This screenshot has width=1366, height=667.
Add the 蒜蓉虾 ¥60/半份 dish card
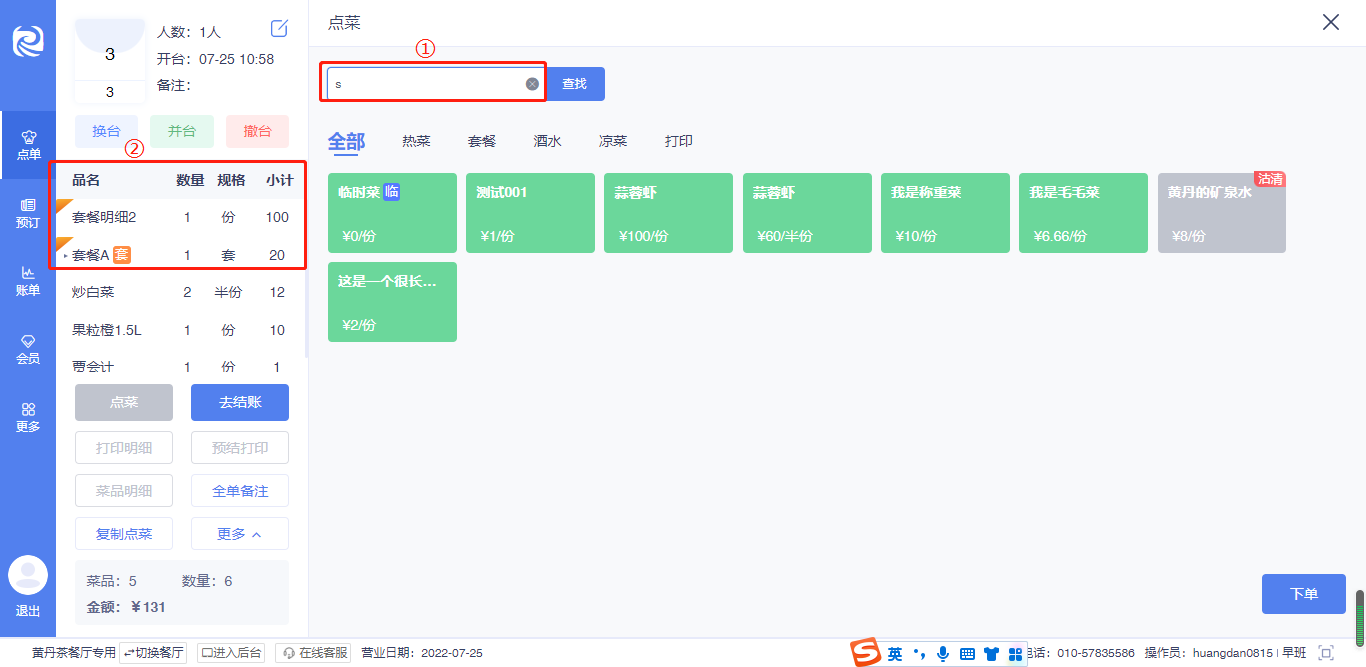[807, 213]
